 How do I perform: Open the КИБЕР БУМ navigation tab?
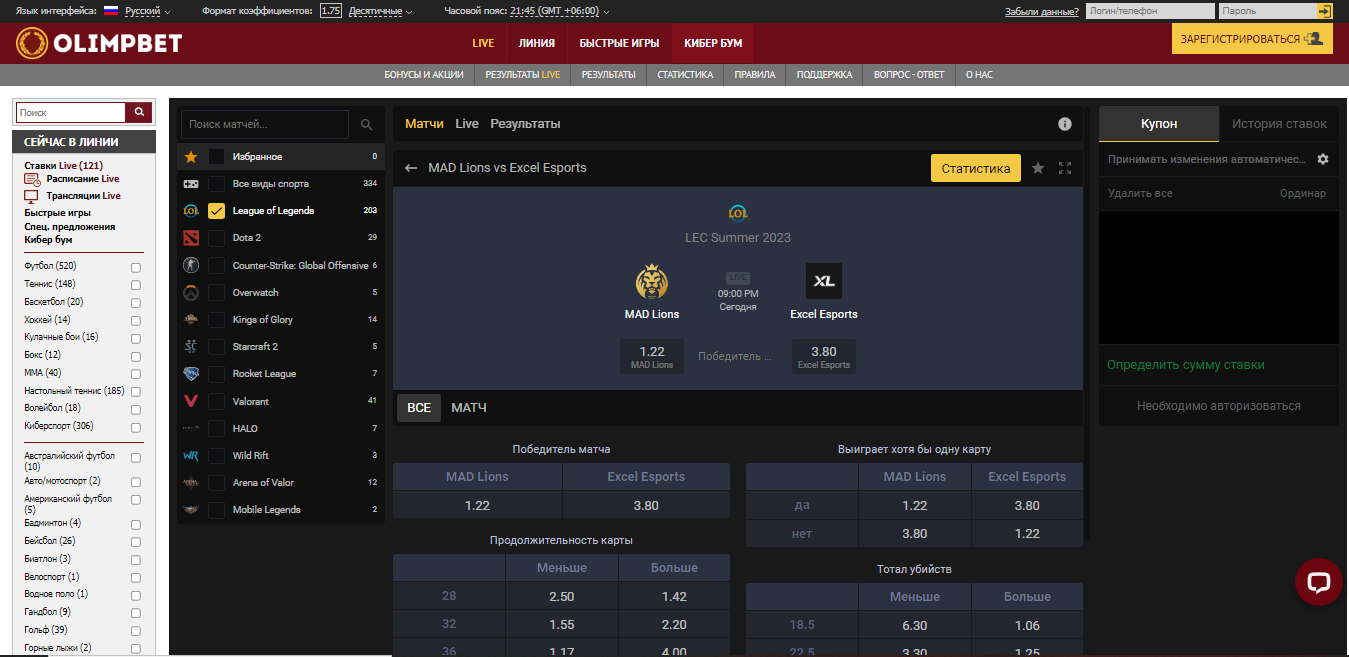coord(713,43)
